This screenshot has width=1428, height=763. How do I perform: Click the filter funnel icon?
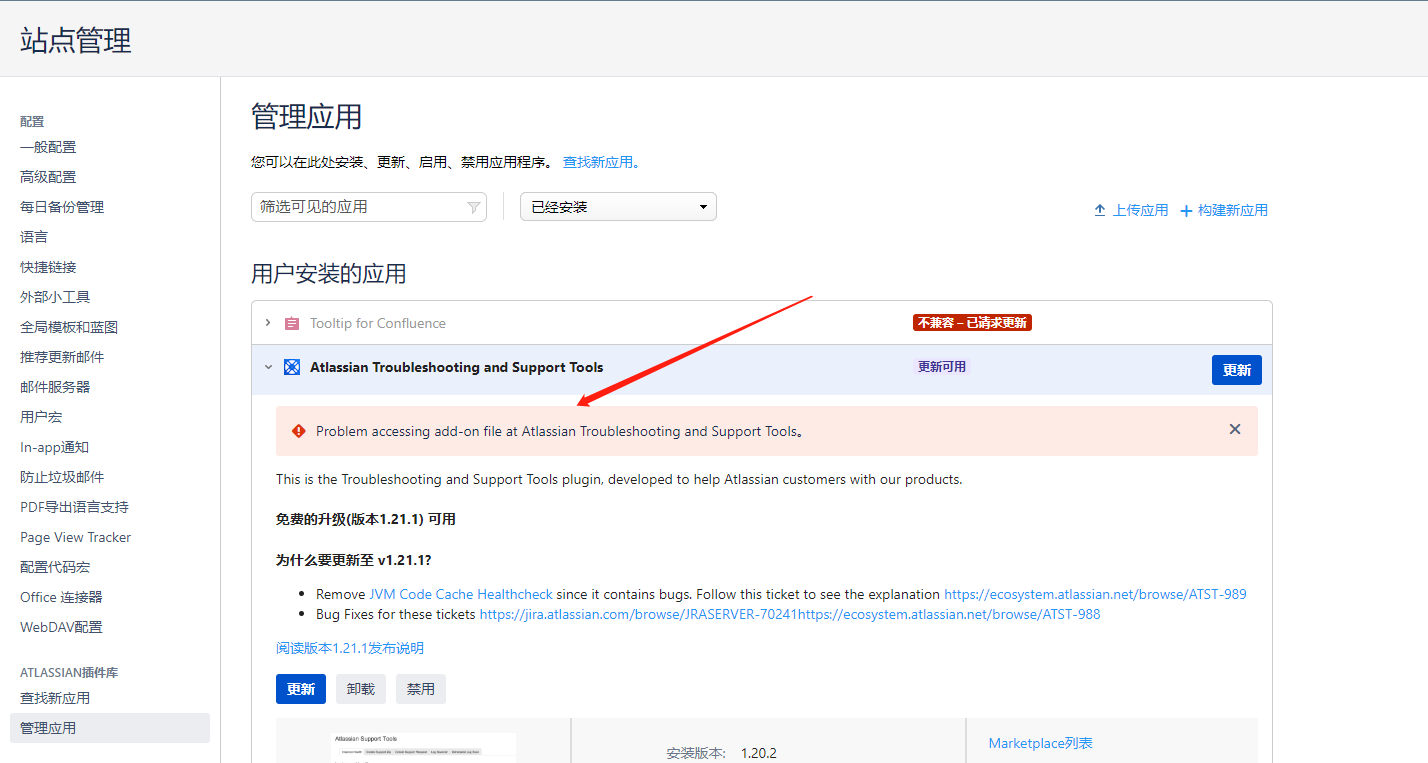pyautogui.click(x=474, y=207)
